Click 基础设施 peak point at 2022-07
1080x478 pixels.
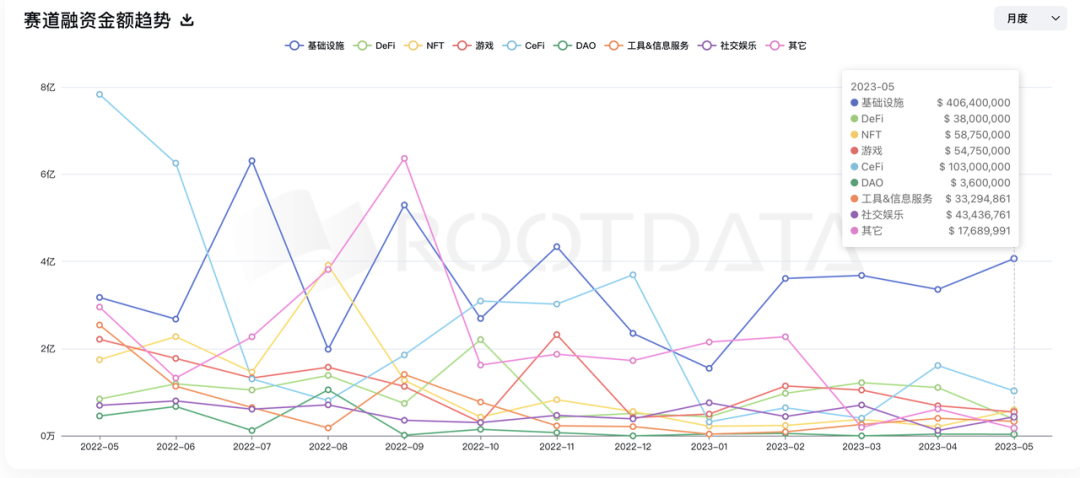click(252, 161)
